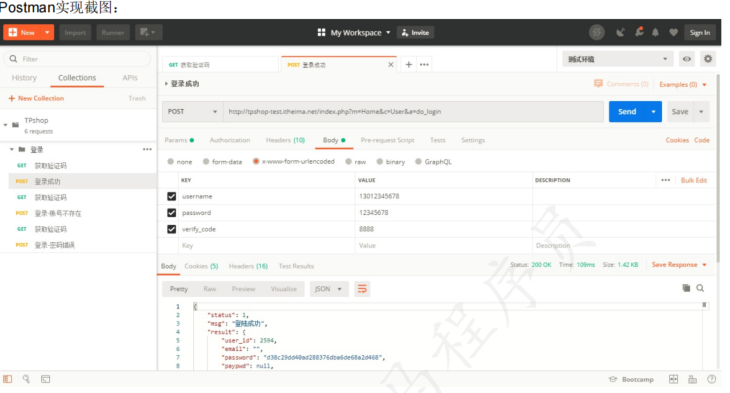
Task: Select the GraphQL body type
Action: point(418,162)
